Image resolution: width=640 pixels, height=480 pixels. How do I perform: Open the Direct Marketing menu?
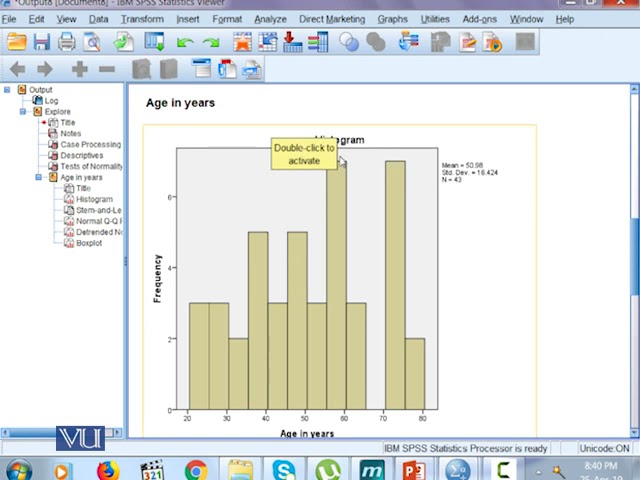coord(332,19)
